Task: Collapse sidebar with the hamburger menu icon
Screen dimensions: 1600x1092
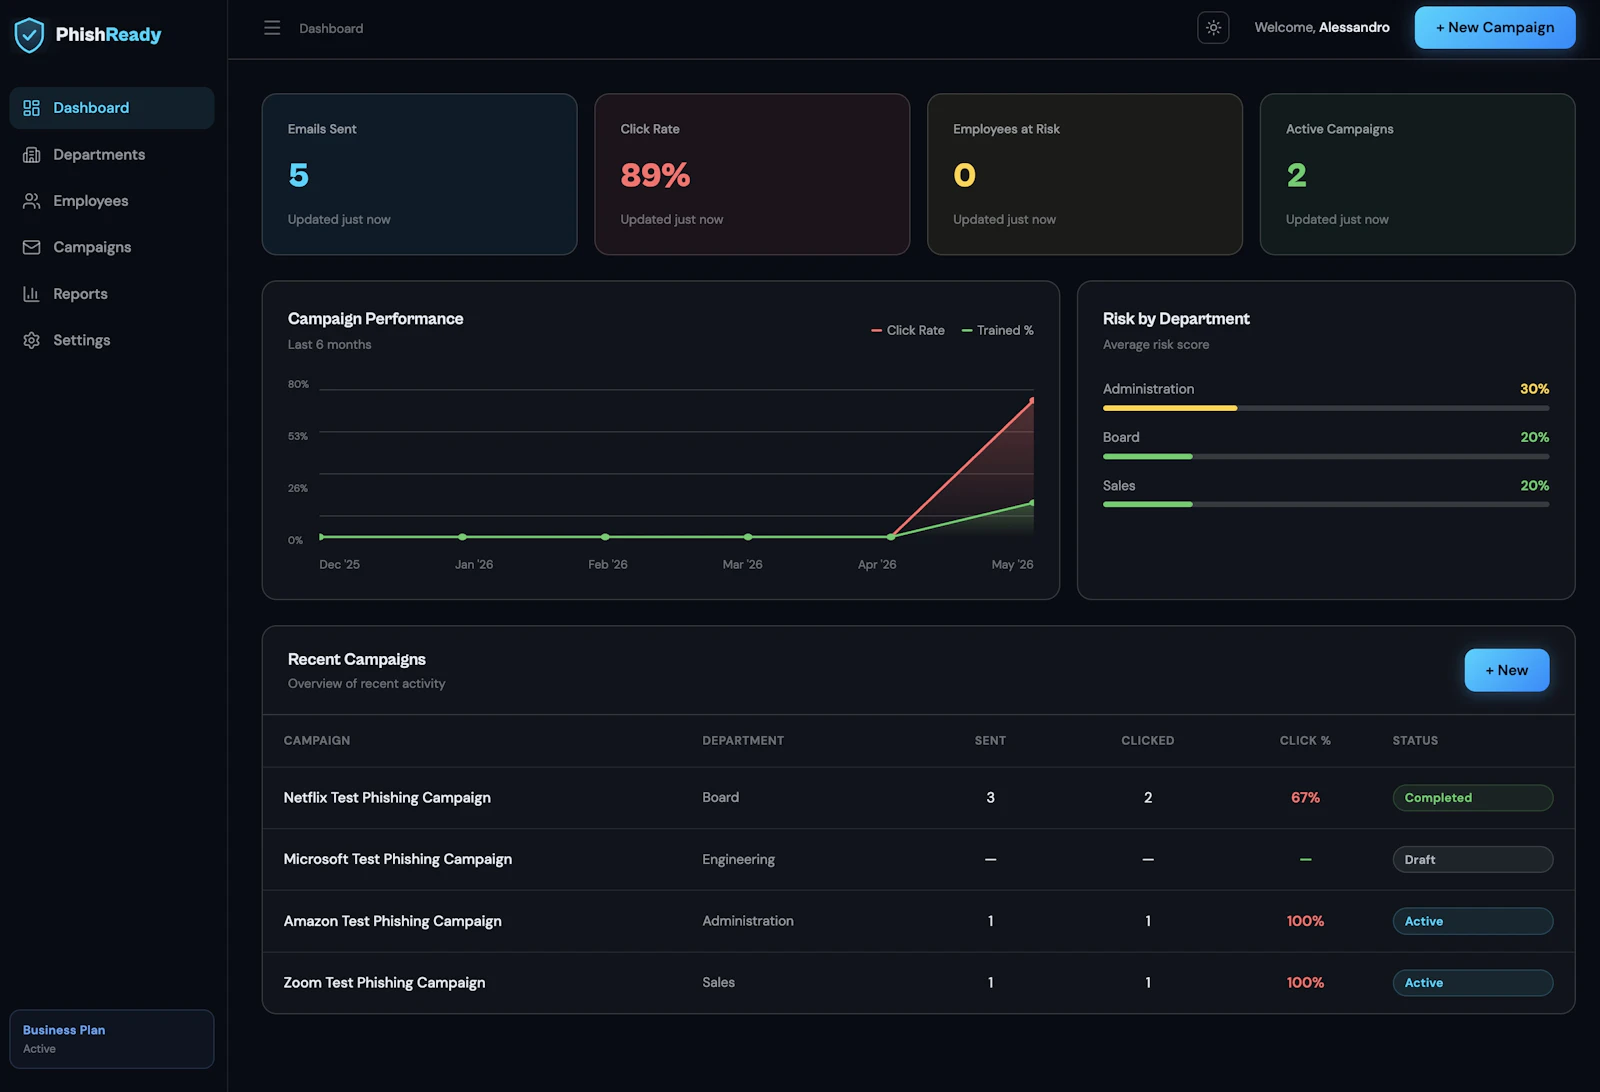Action: 272,28
